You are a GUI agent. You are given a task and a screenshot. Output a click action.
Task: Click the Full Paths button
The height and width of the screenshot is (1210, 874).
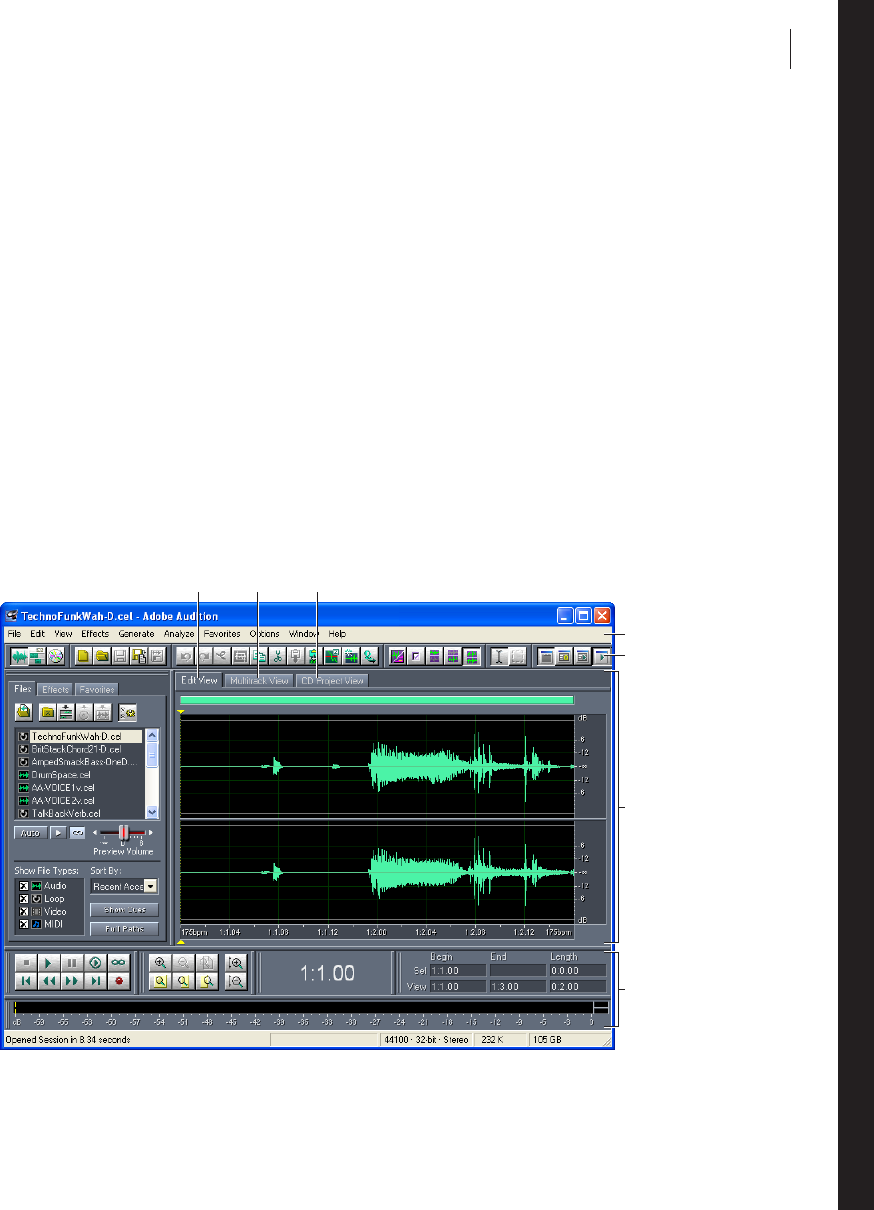click(124, 929)
